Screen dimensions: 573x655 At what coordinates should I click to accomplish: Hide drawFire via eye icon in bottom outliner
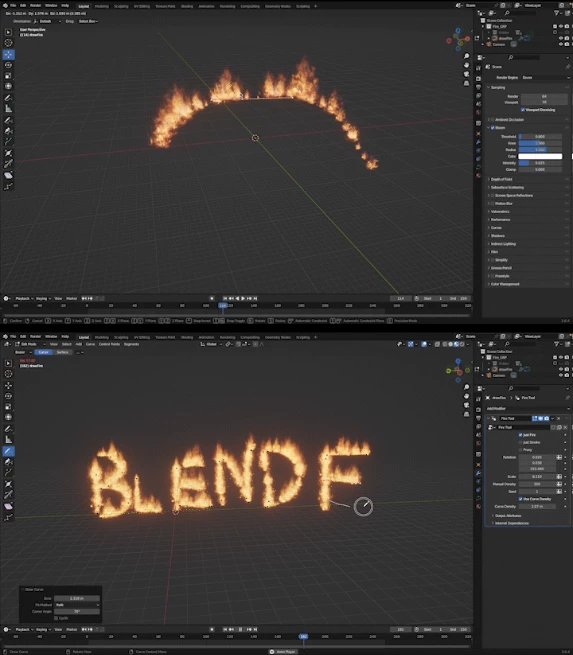[x=561, y=369]
